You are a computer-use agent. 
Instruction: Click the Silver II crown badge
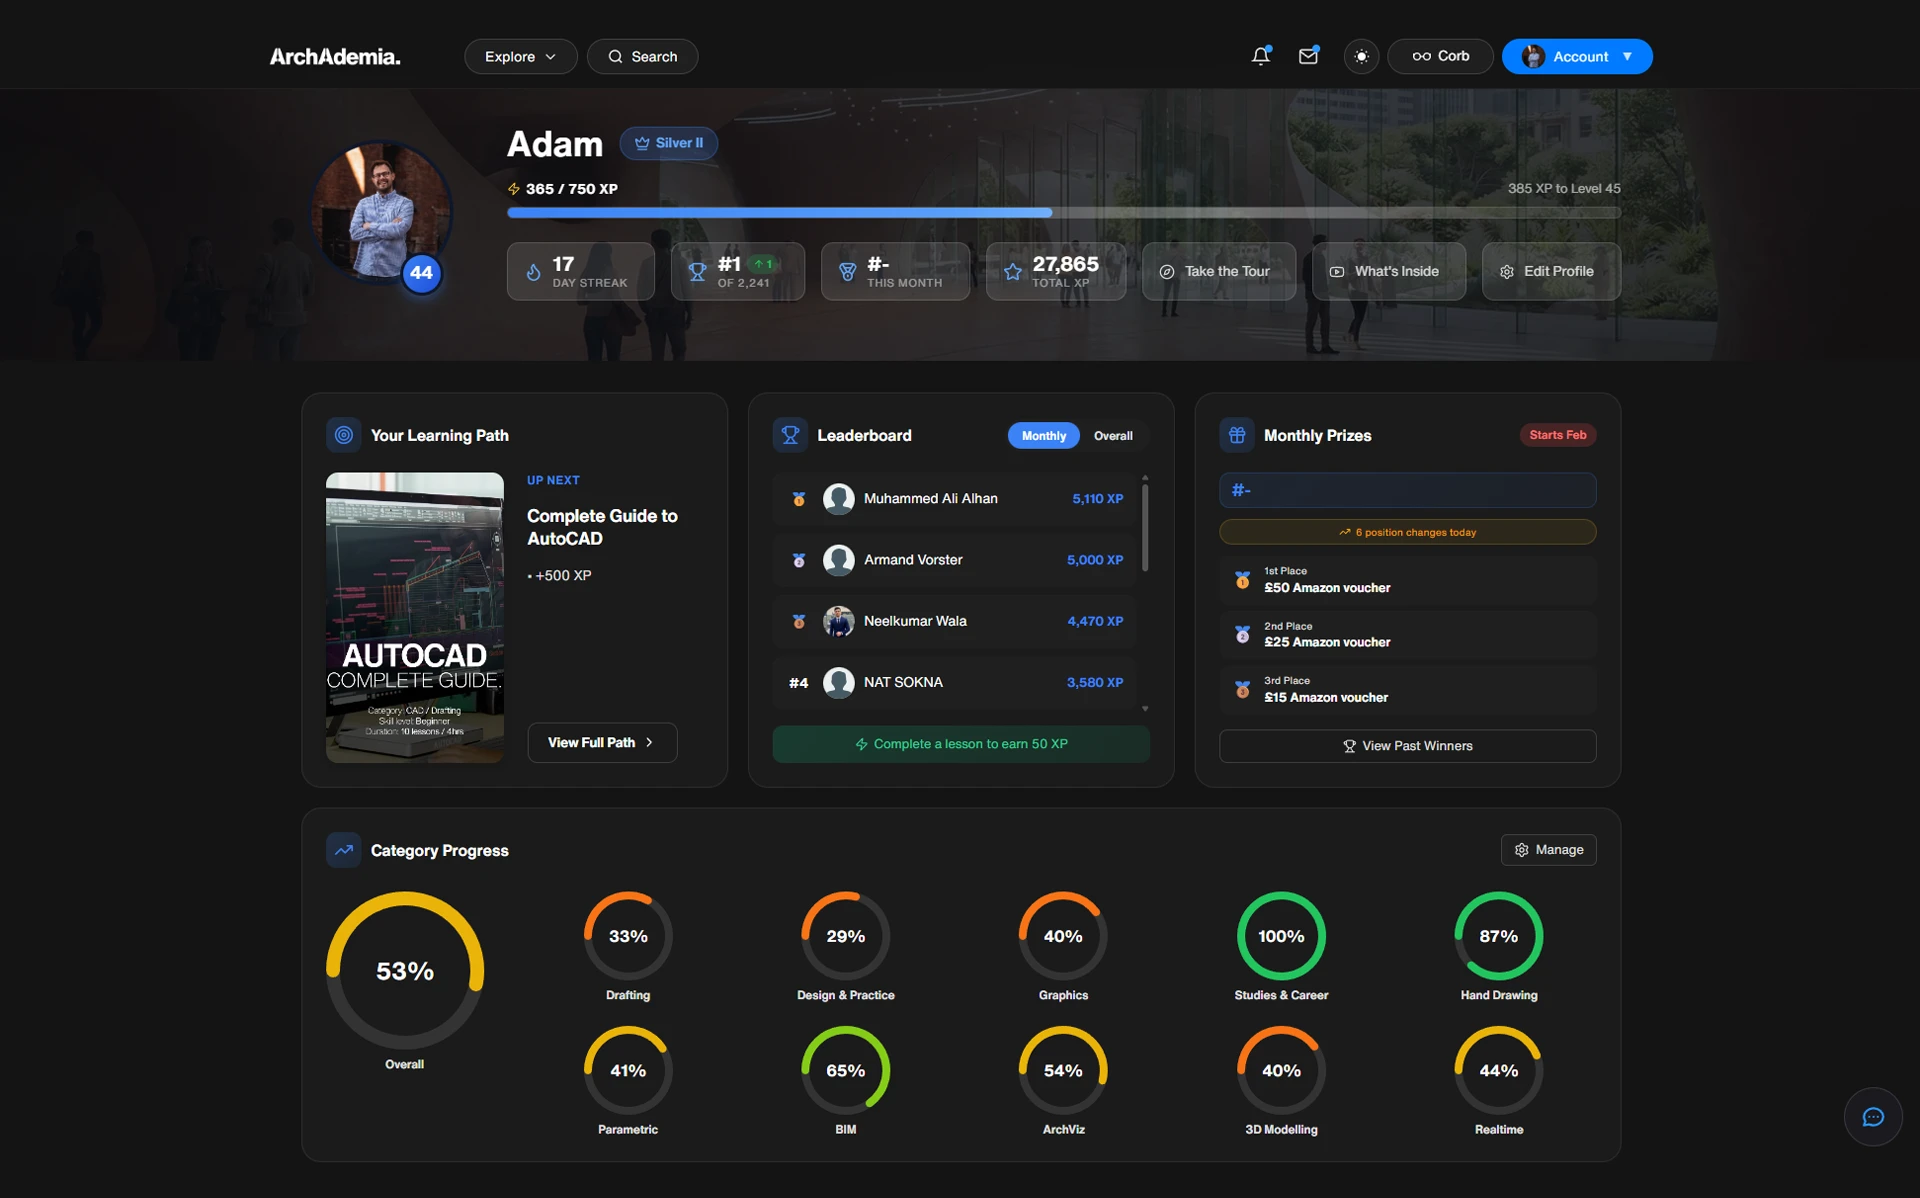668,143
